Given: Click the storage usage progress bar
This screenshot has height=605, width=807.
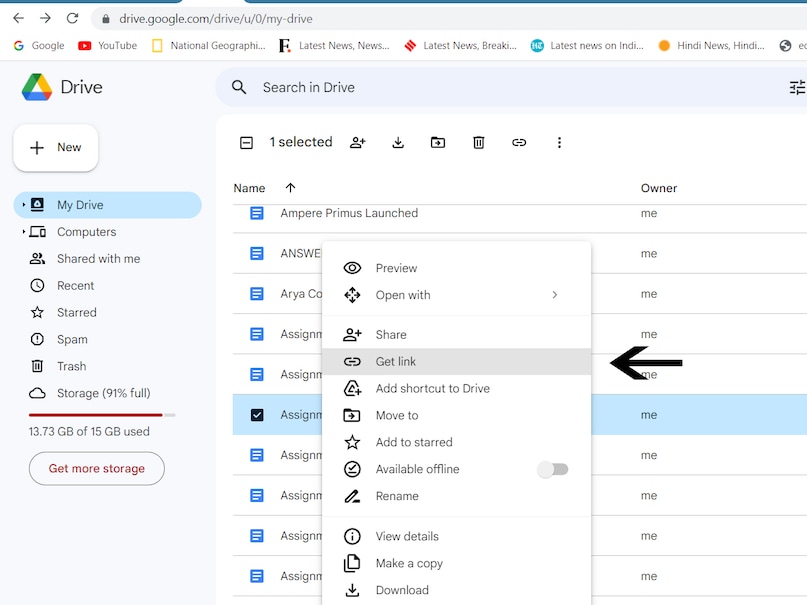Looking at the screenshot, I should tap(101, 414).
